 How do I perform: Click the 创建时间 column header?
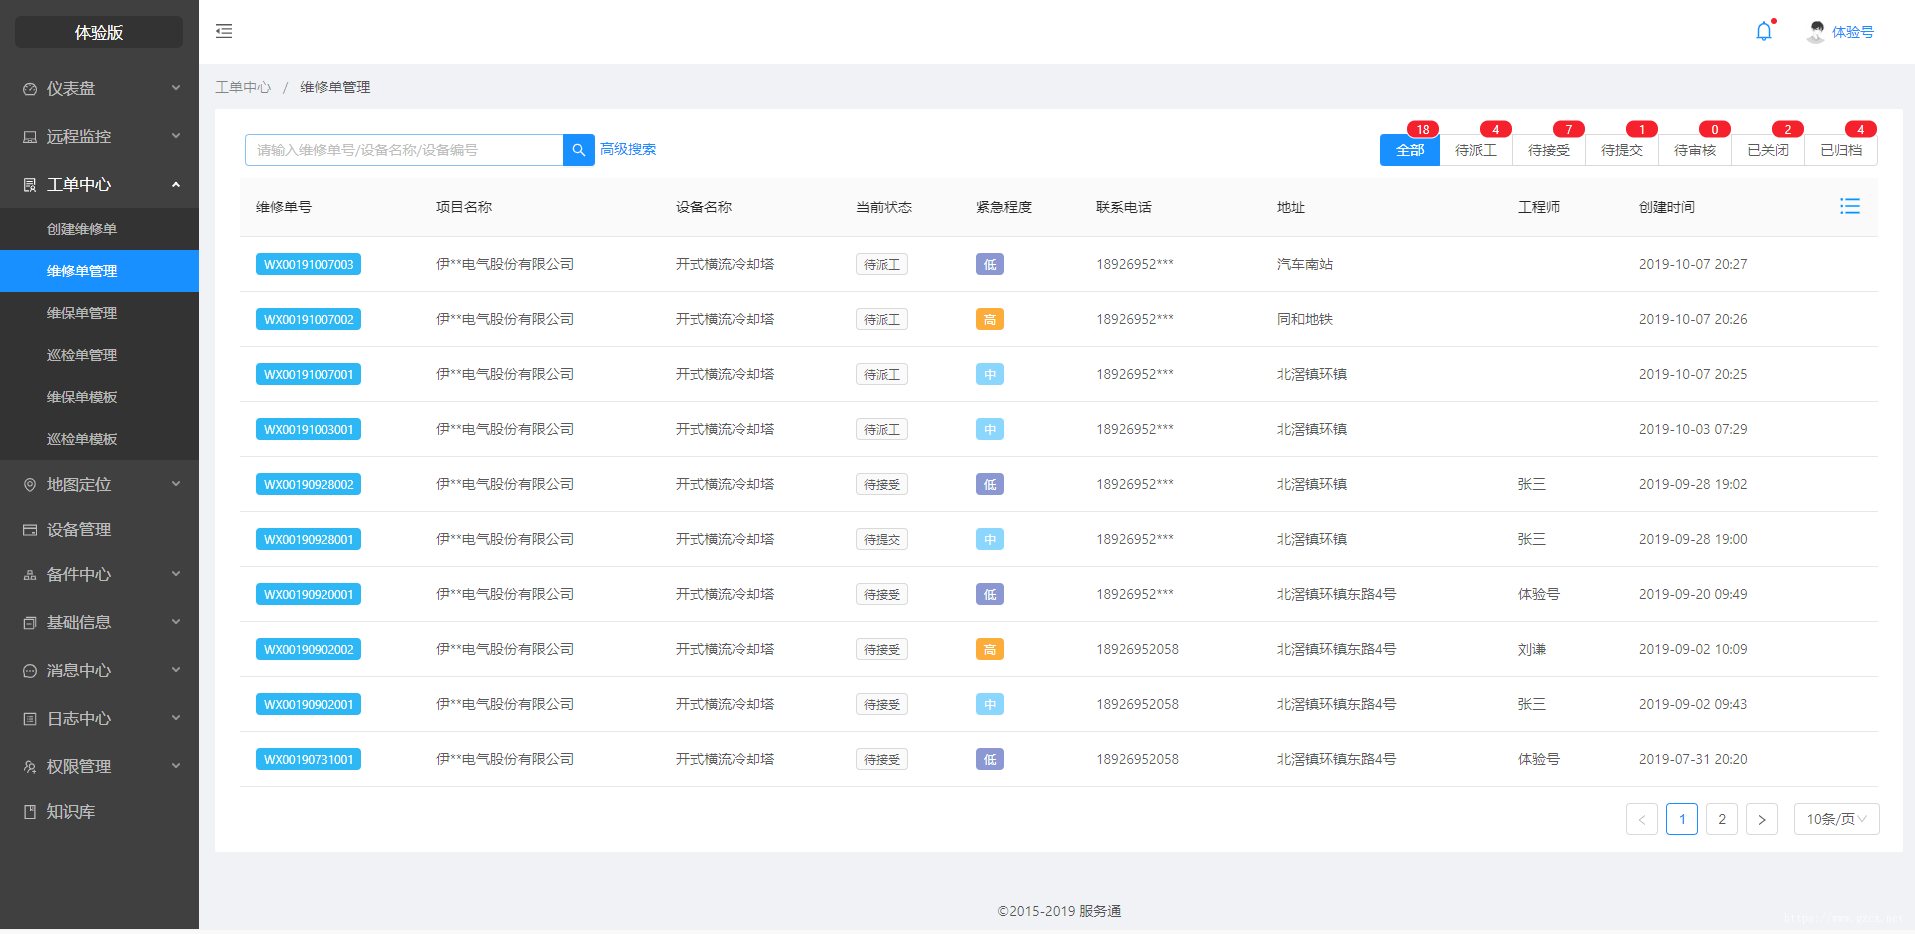1667,207
